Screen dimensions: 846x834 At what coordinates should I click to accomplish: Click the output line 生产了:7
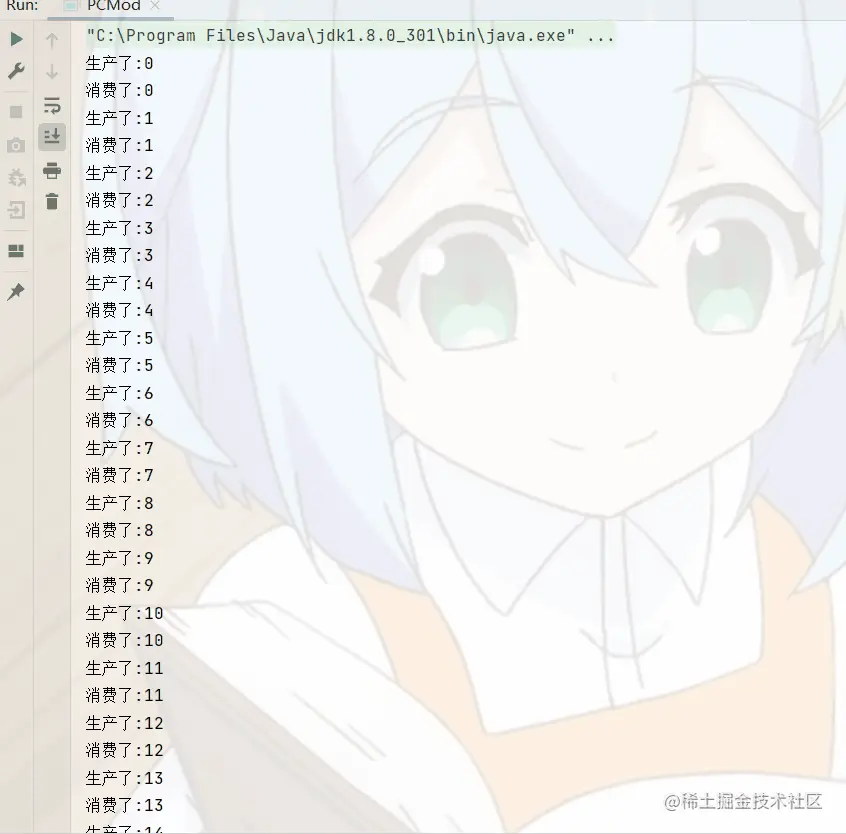pyautogui.click(x=119, y=449)
